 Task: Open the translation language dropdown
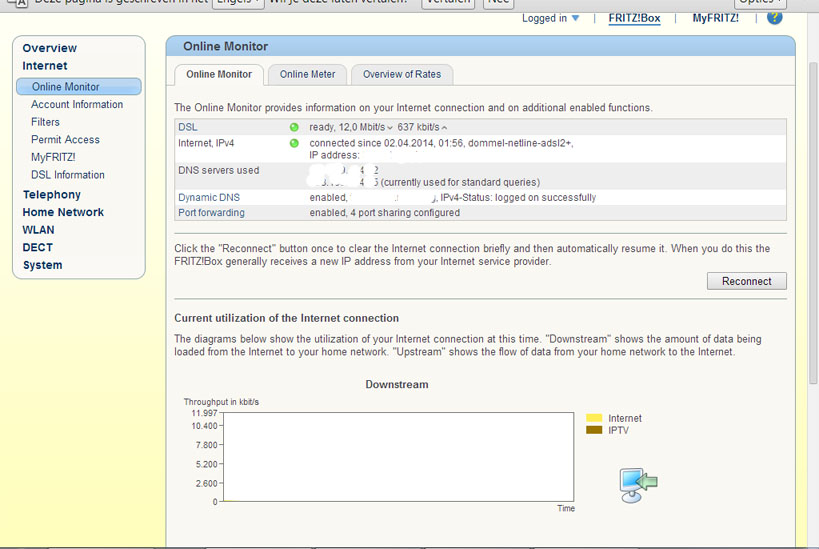[238, 3]
